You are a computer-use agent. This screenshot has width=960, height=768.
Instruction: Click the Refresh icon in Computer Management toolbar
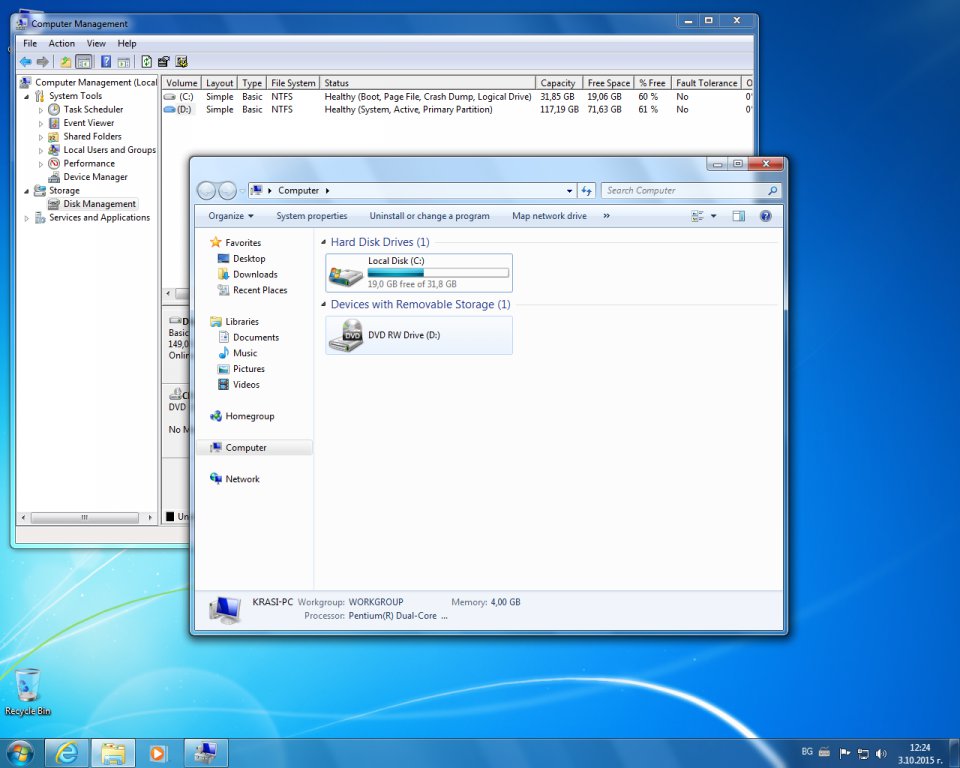[147, 62]
